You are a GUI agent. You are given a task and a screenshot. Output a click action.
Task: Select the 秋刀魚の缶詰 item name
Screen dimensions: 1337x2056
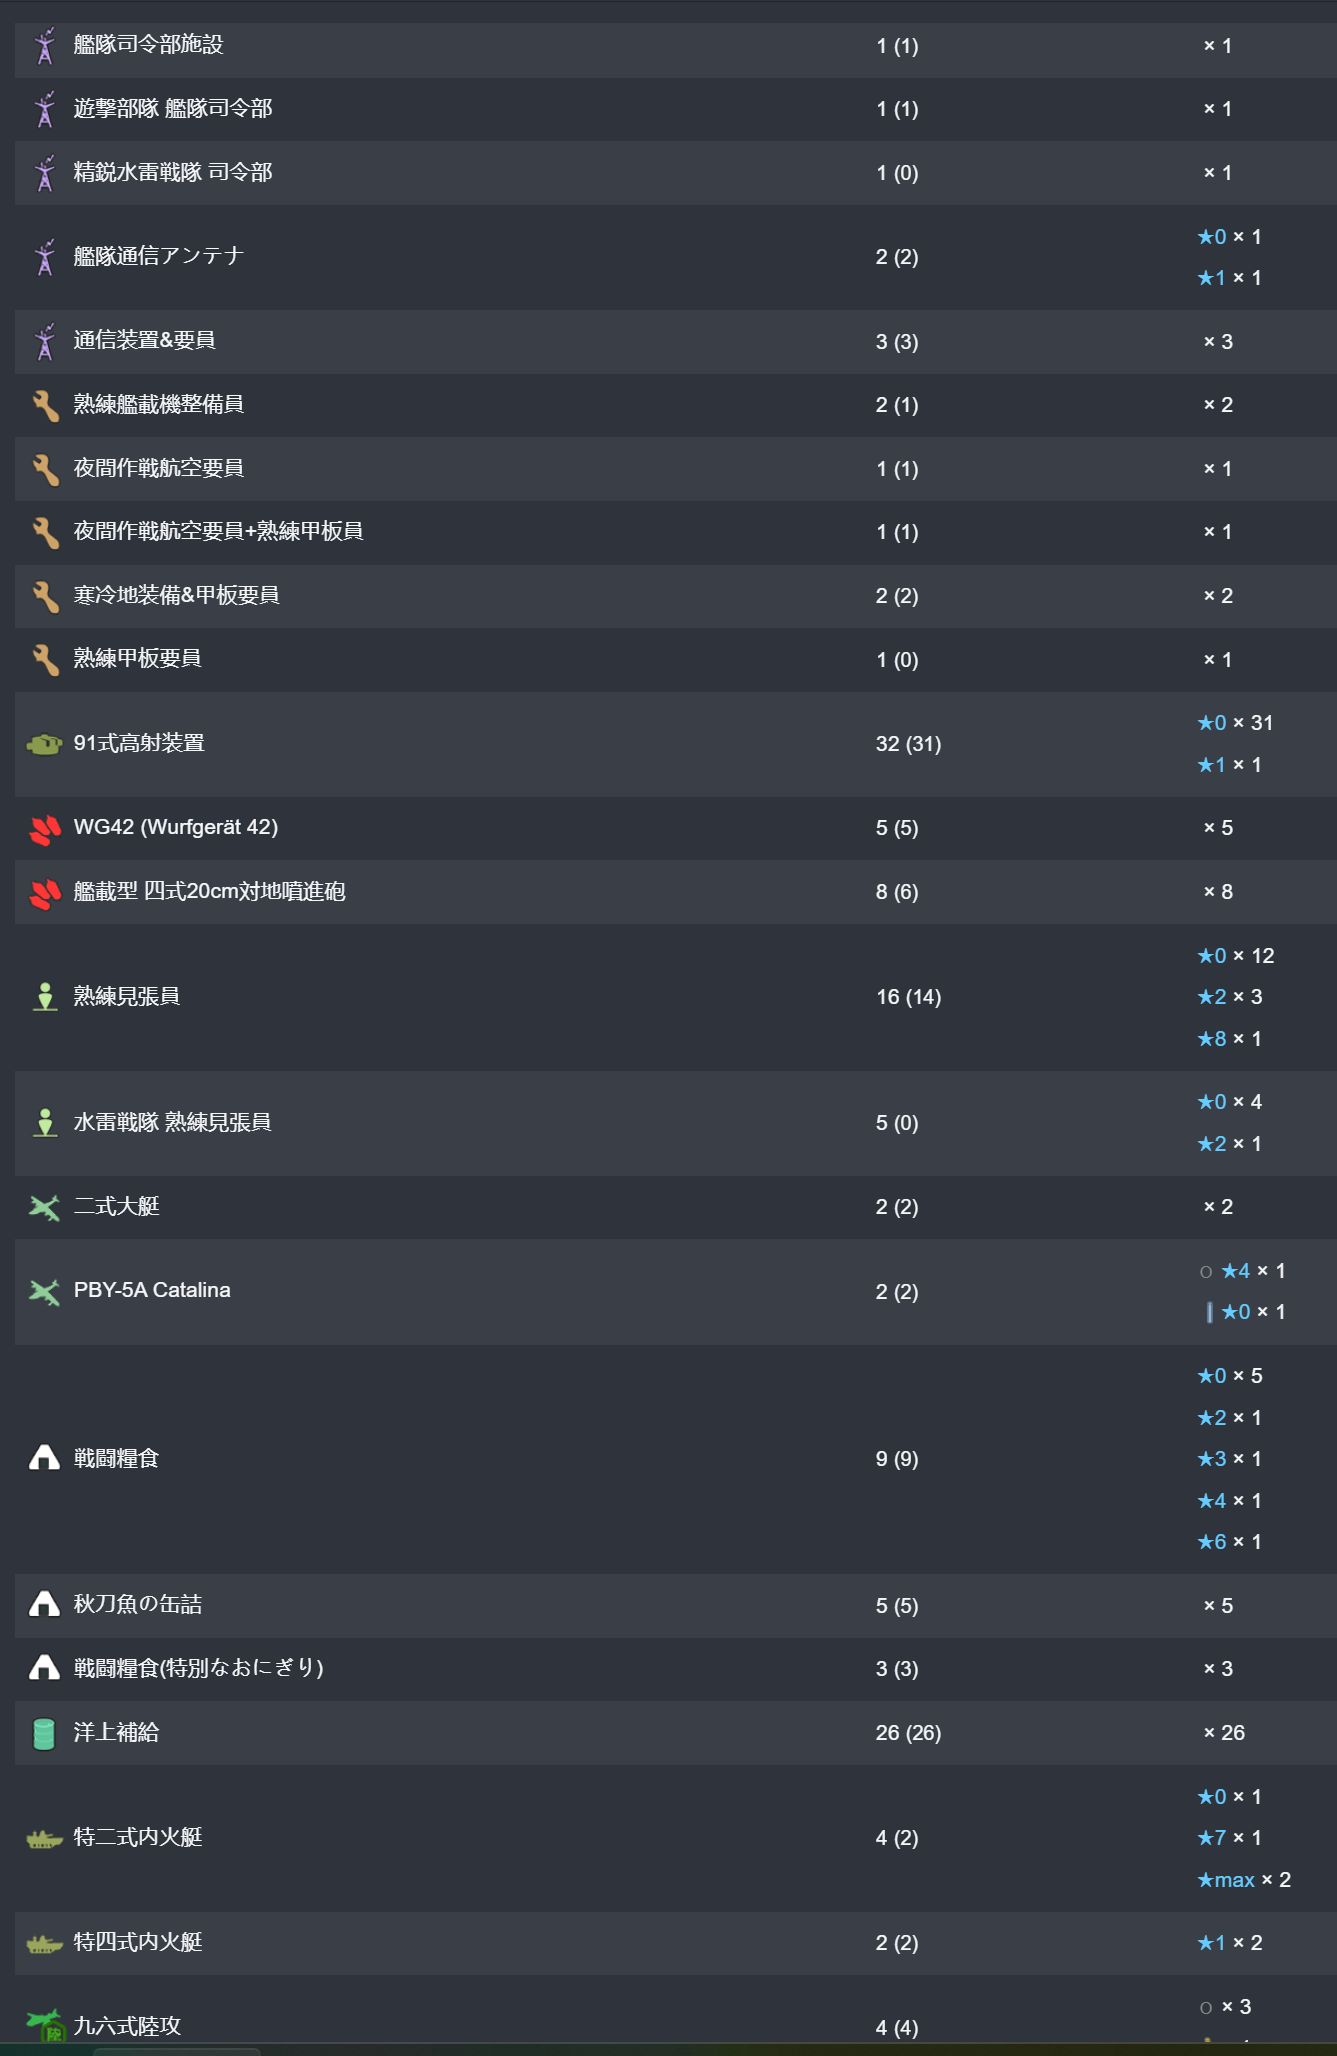click(x=137, y=1605)
